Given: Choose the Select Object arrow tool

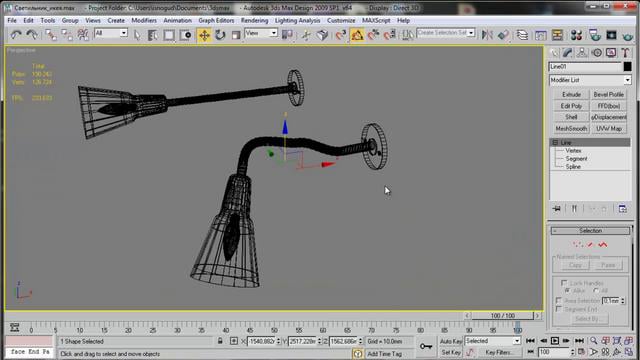Looking at the screenshot, I should (x=137, y=35).
